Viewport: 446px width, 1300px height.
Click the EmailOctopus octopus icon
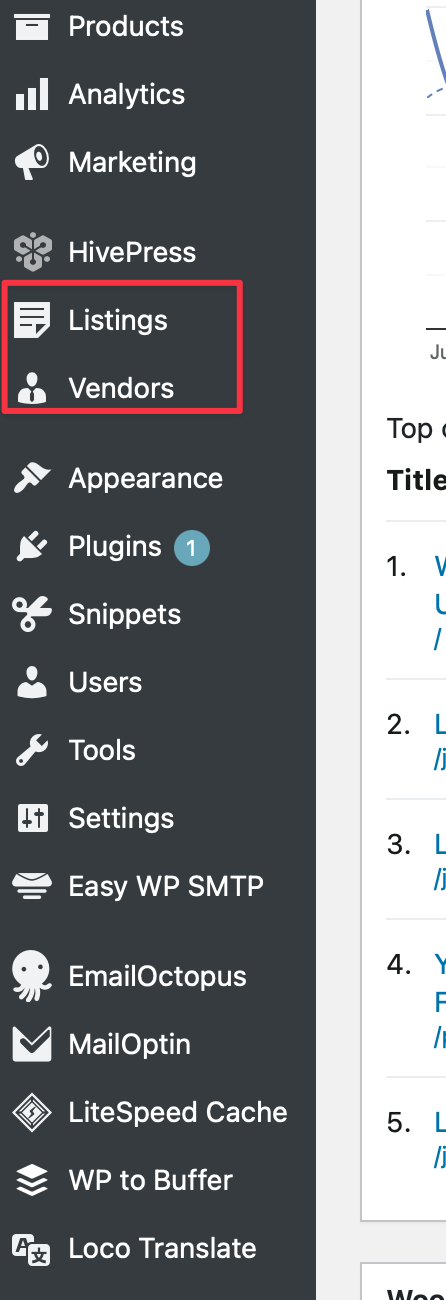click(x=32, y=976)
